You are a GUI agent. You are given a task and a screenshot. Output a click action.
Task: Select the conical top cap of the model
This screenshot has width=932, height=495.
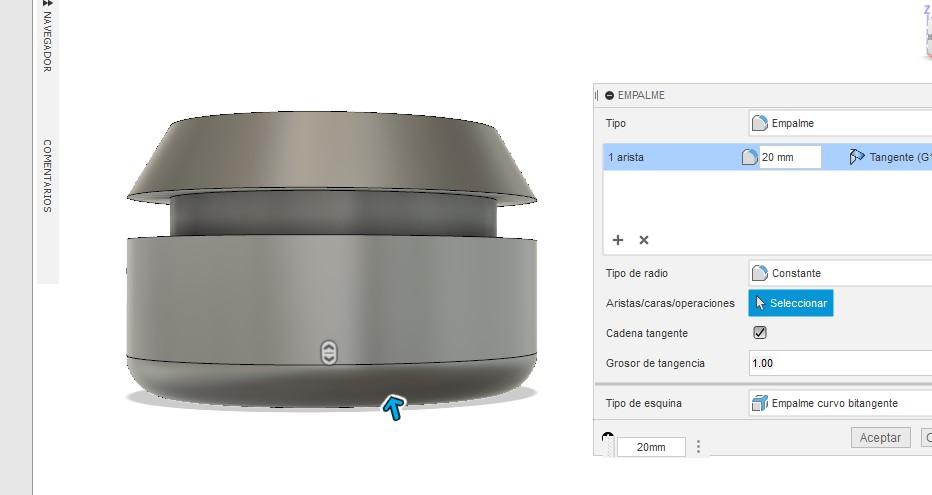click(332, 155)
